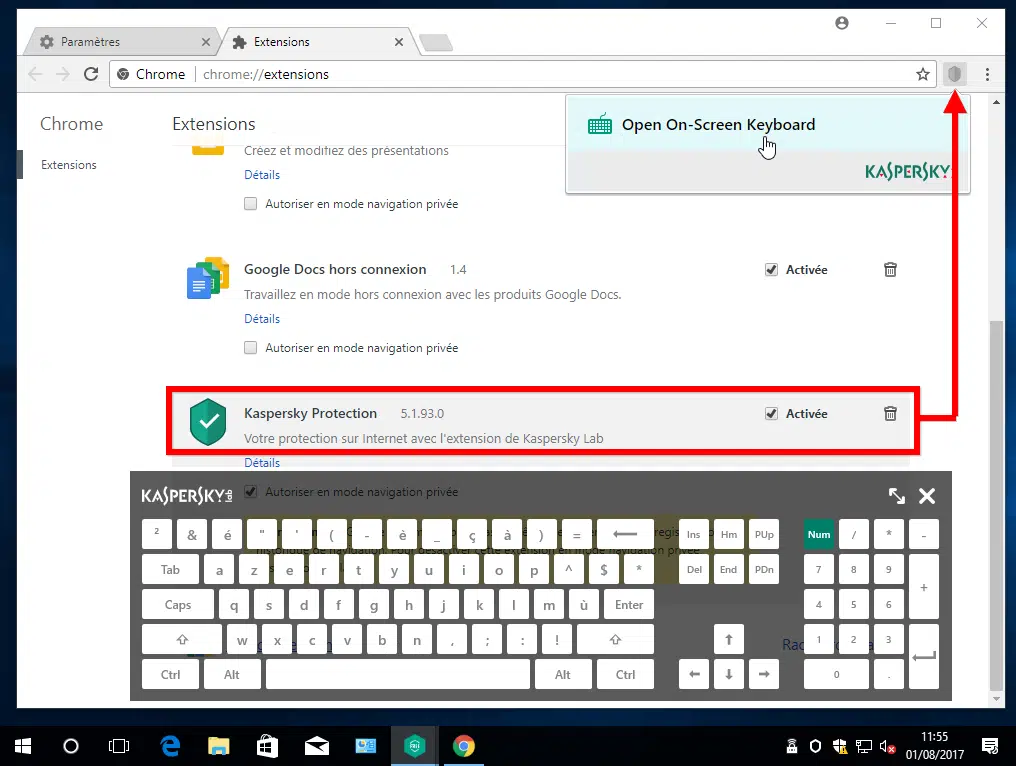
Task: Switch to the Extensions tab
Action: (319, 41)
